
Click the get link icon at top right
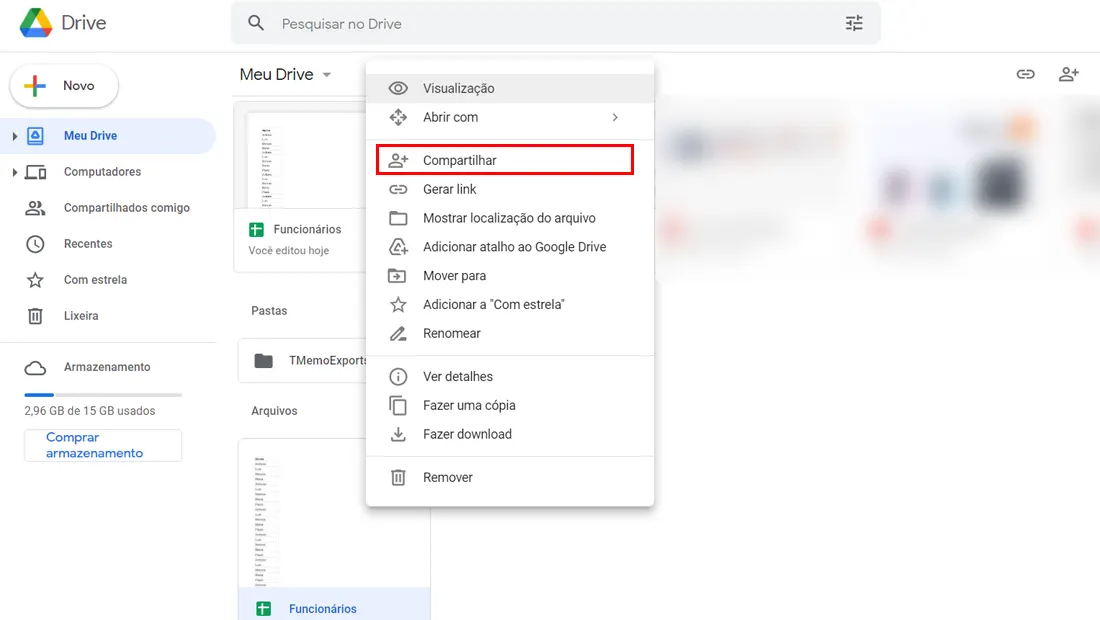click(1026, 74)
